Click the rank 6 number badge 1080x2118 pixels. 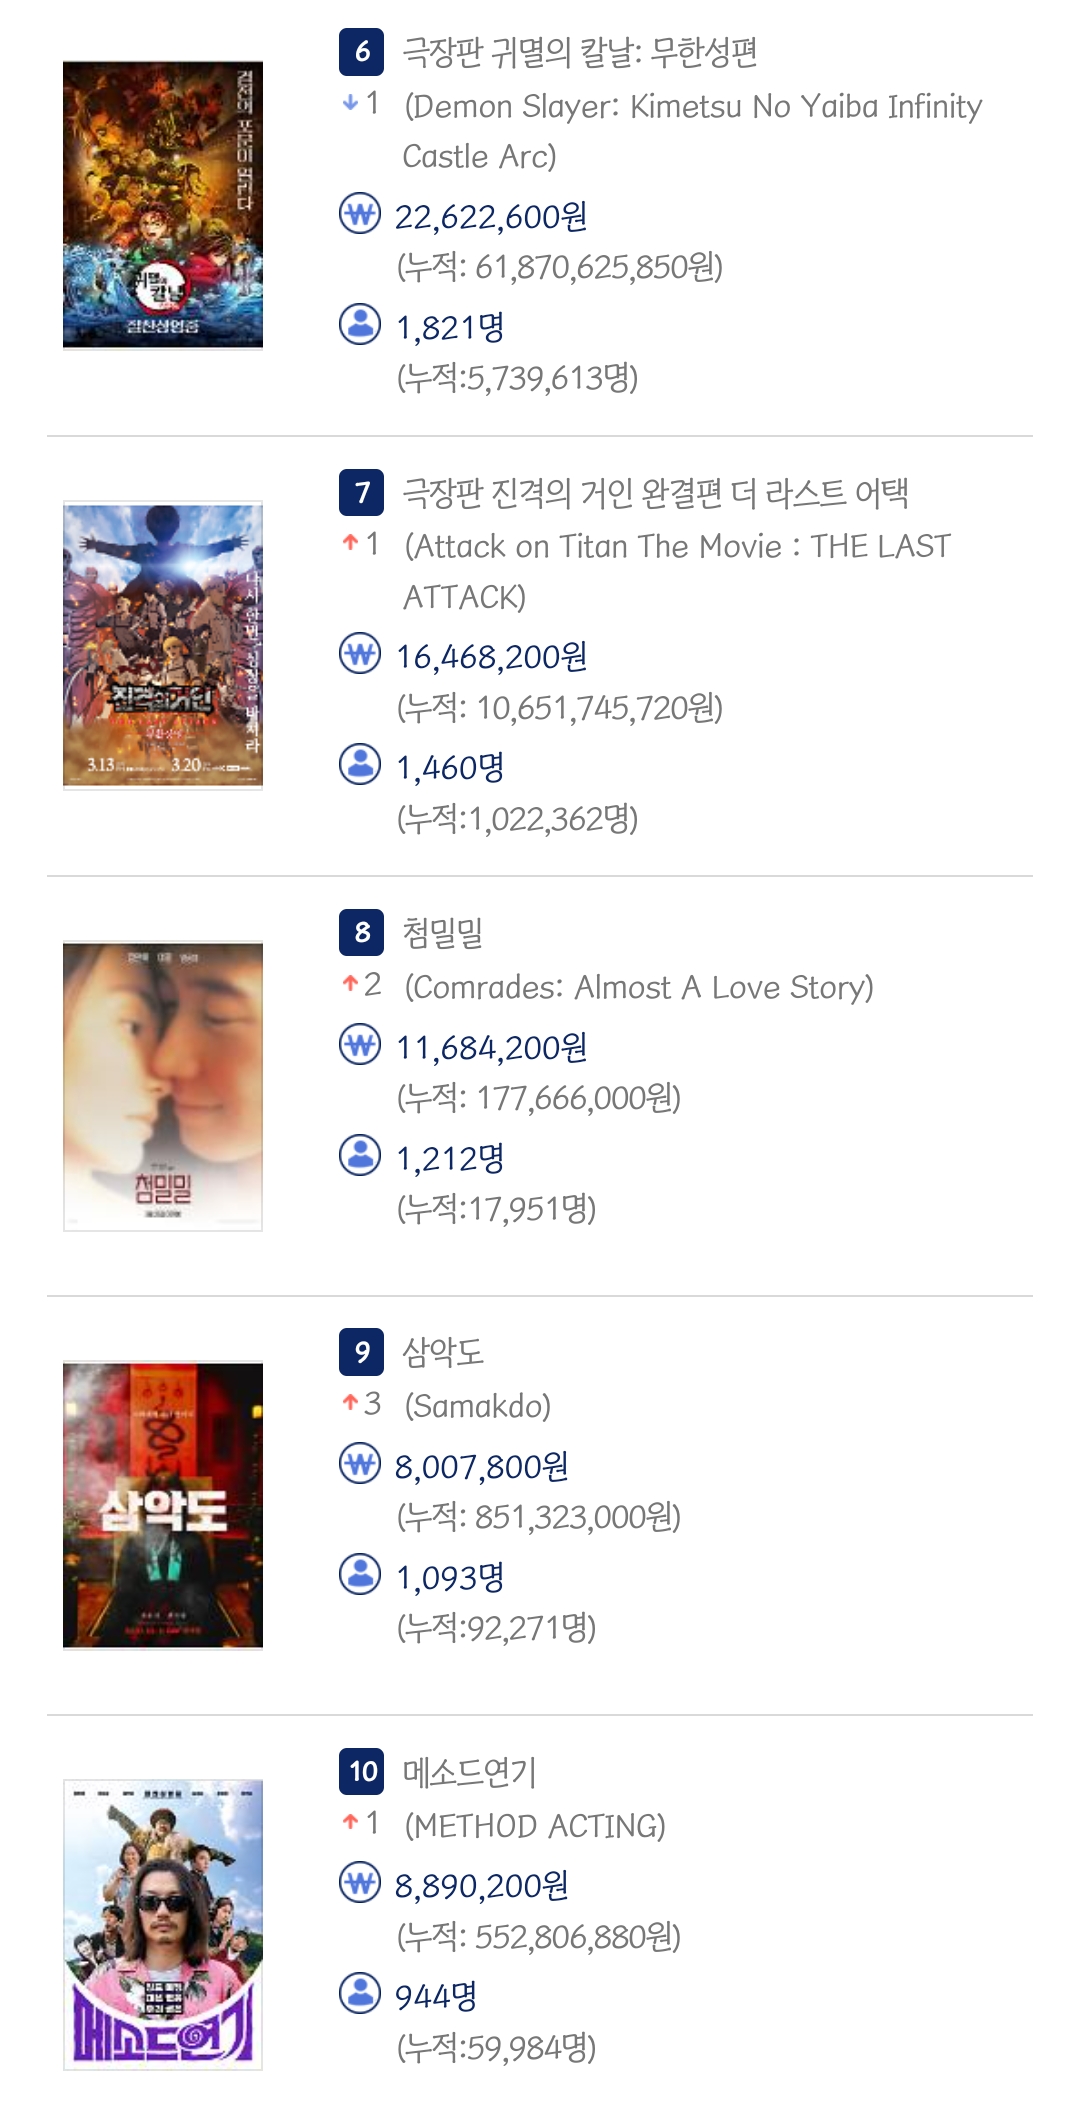click(x=362, y=51)
